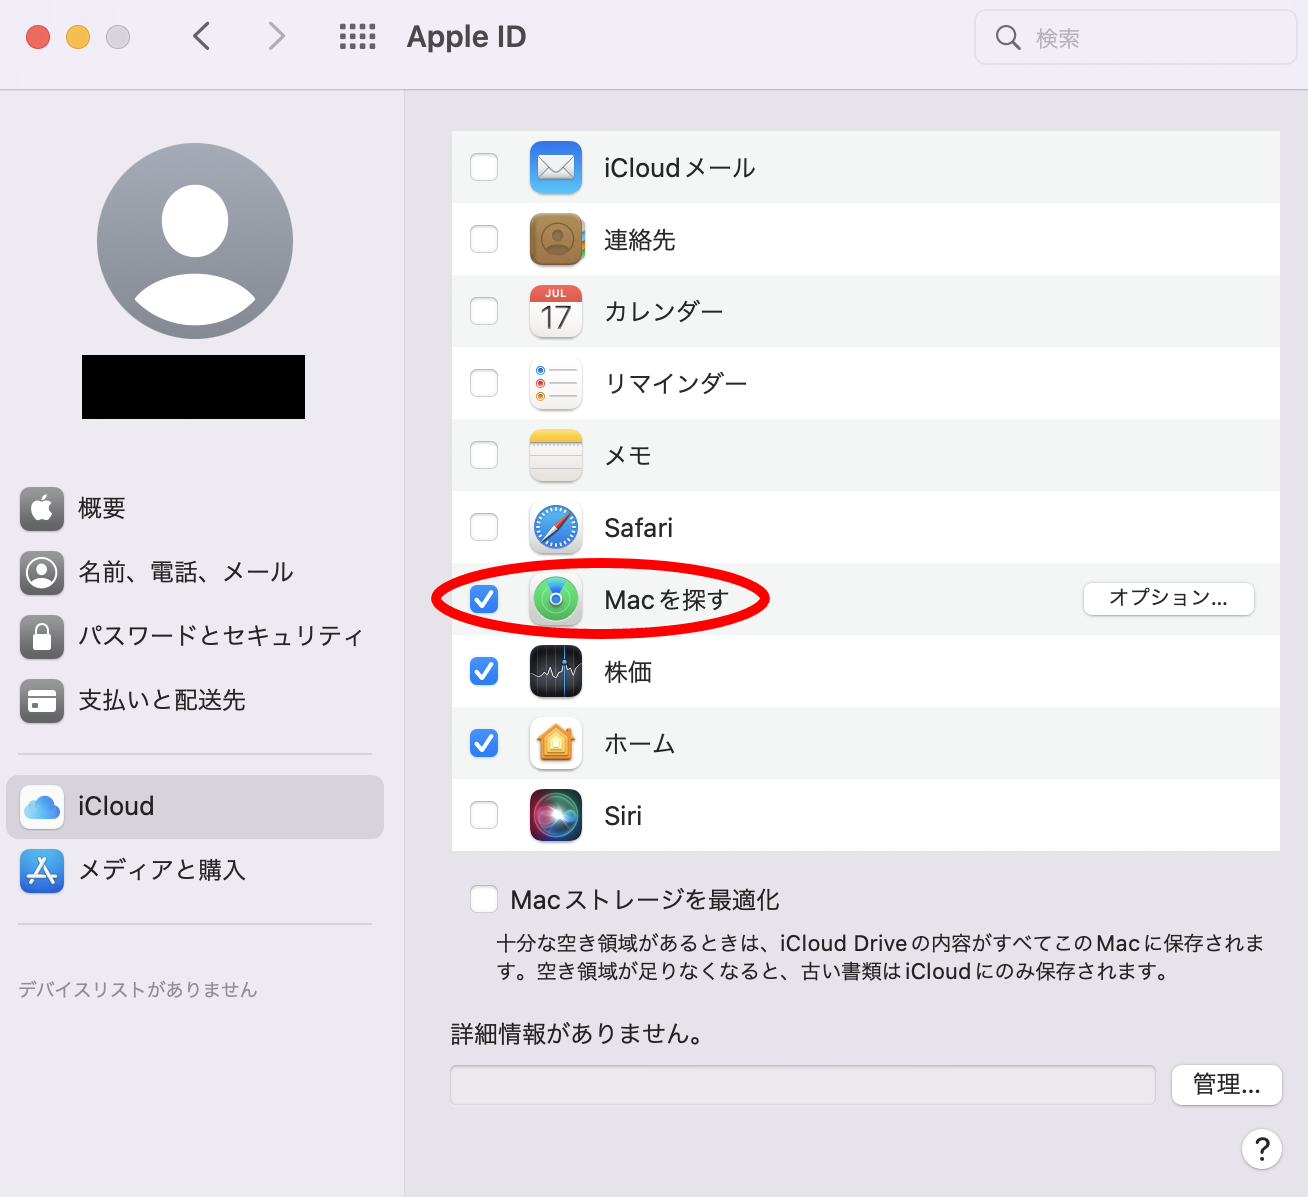Image resolution: width=1308 pixels, height=1197 pixels.
Task: Open the 概要 sidebar section
Action: 195,509
